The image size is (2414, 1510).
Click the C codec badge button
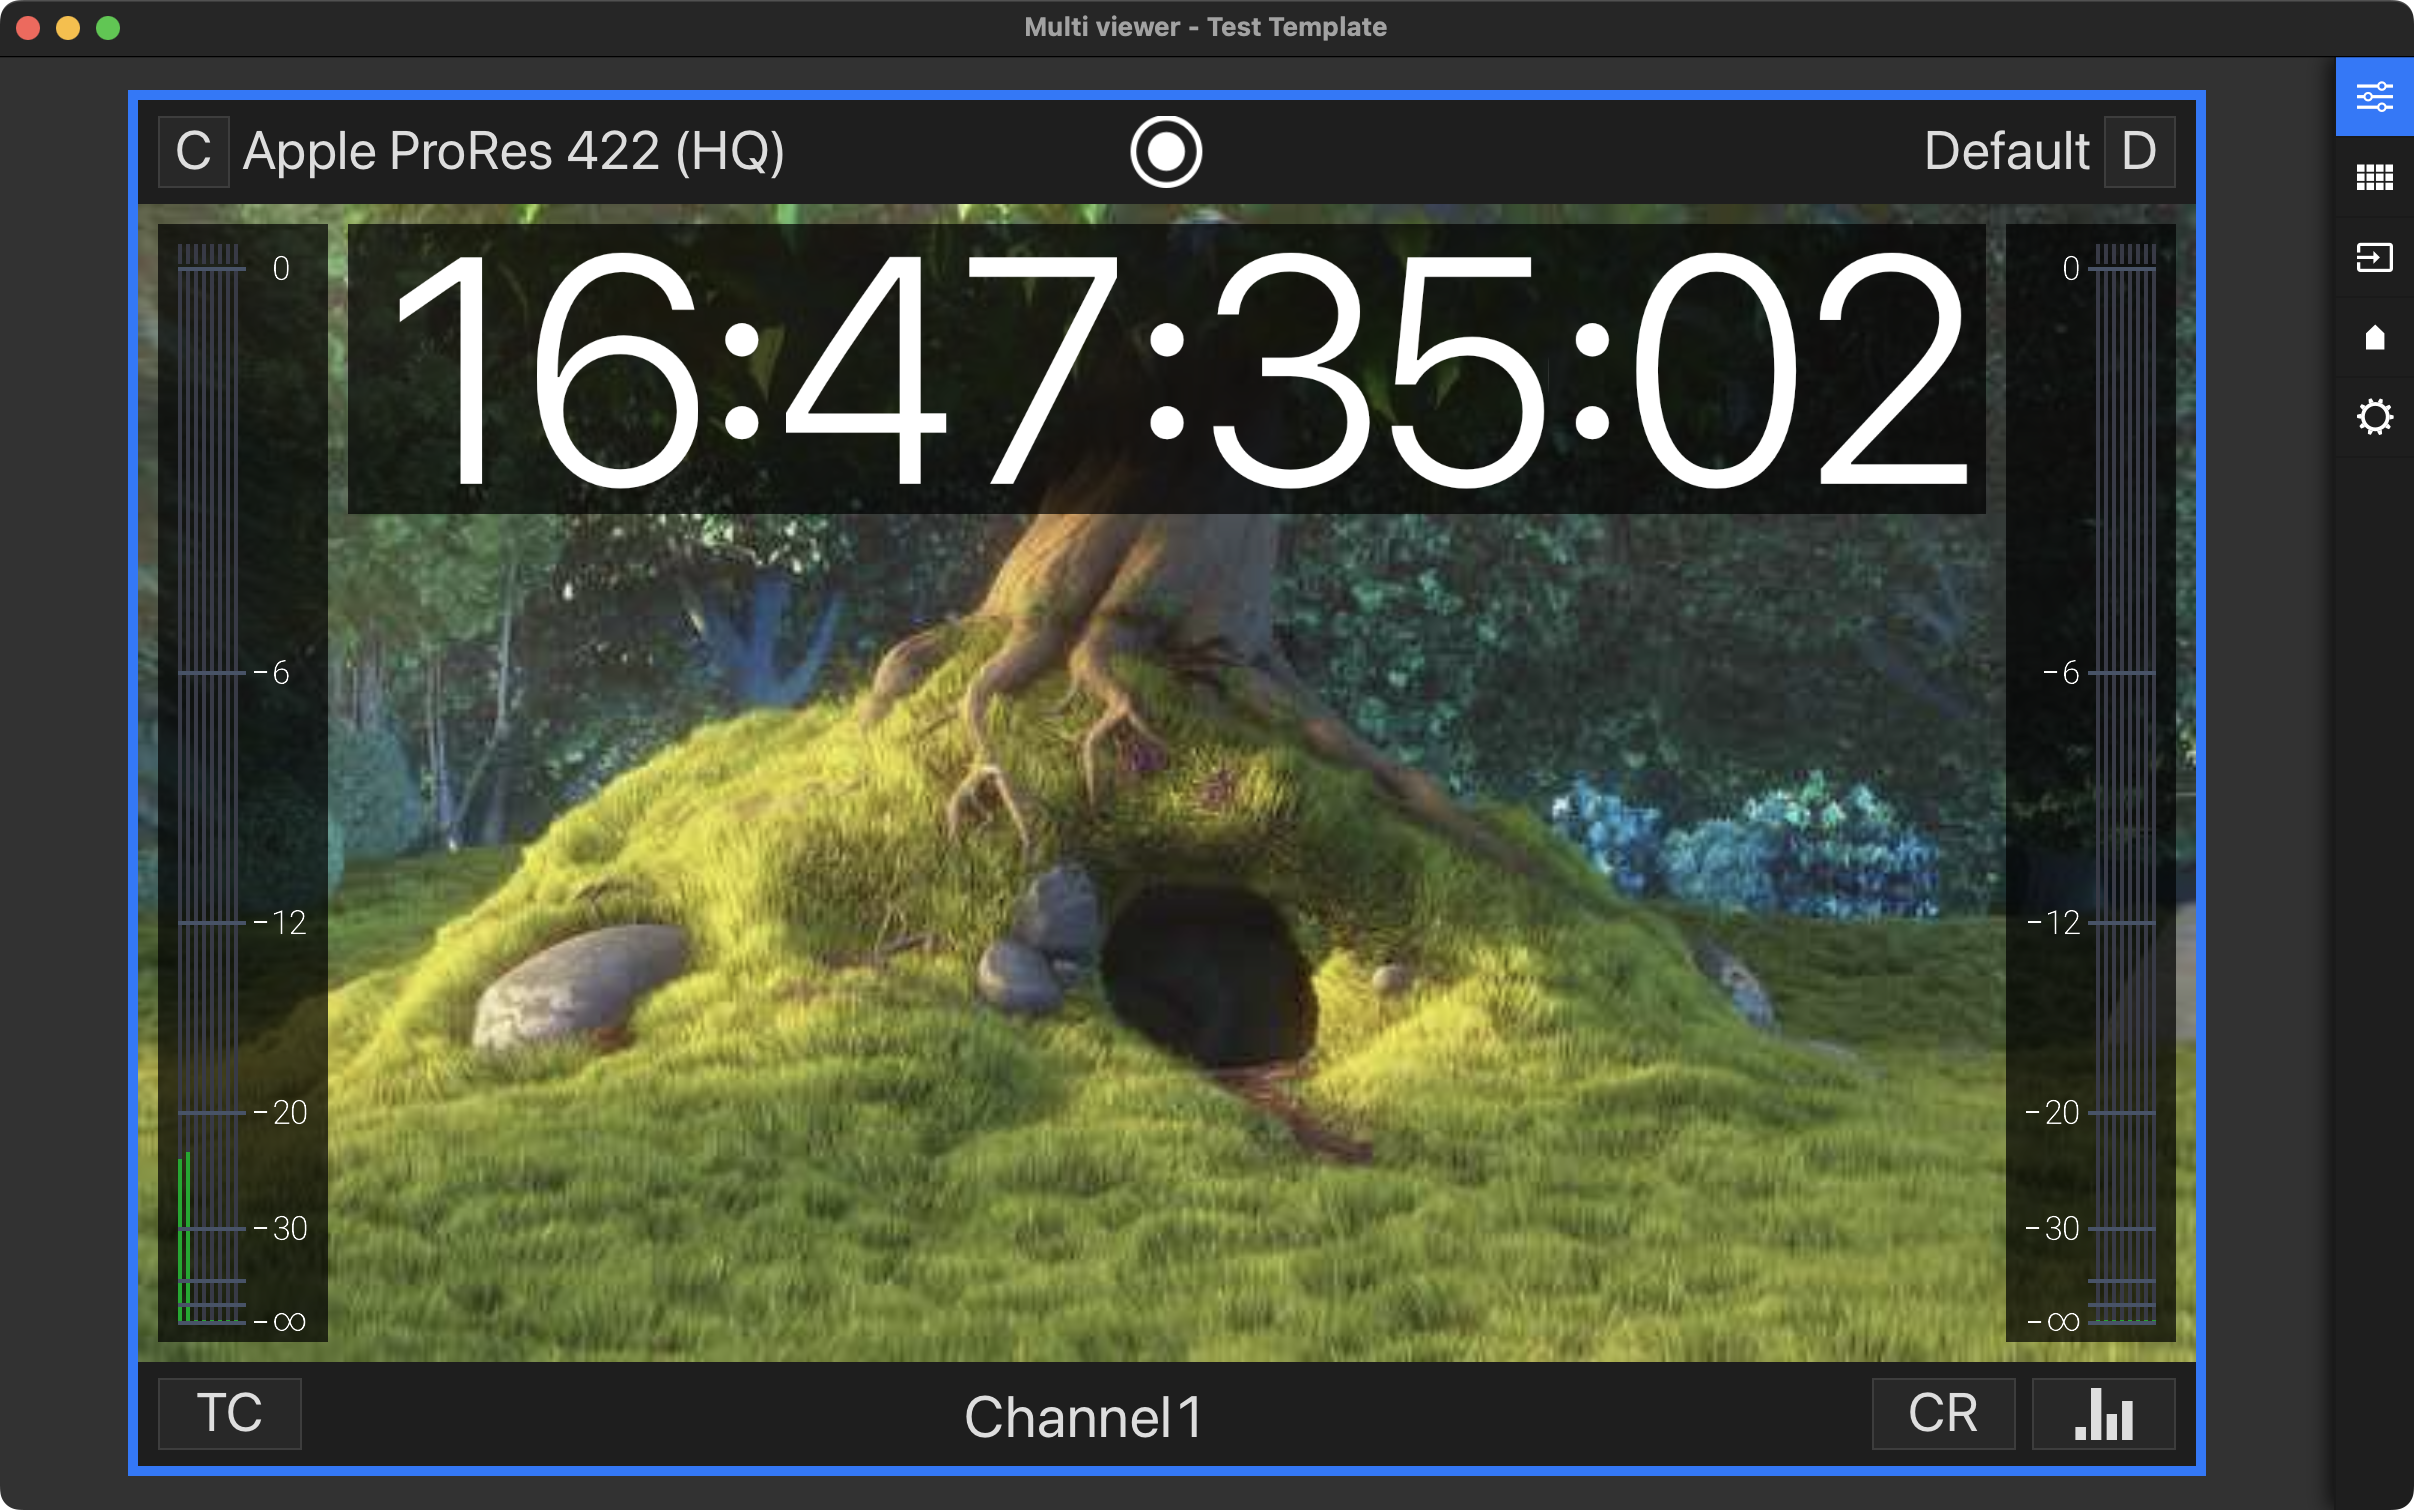(x=194, y=152)
